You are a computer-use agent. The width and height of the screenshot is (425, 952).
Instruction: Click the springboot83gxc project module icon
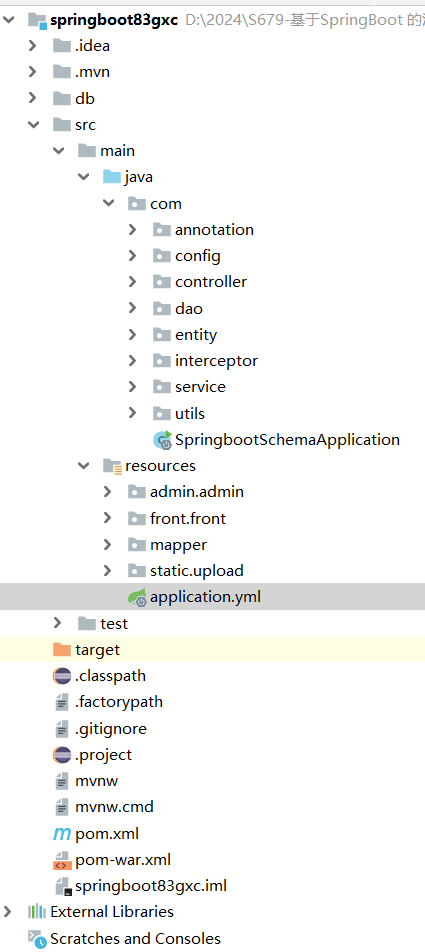pos(37,20)
